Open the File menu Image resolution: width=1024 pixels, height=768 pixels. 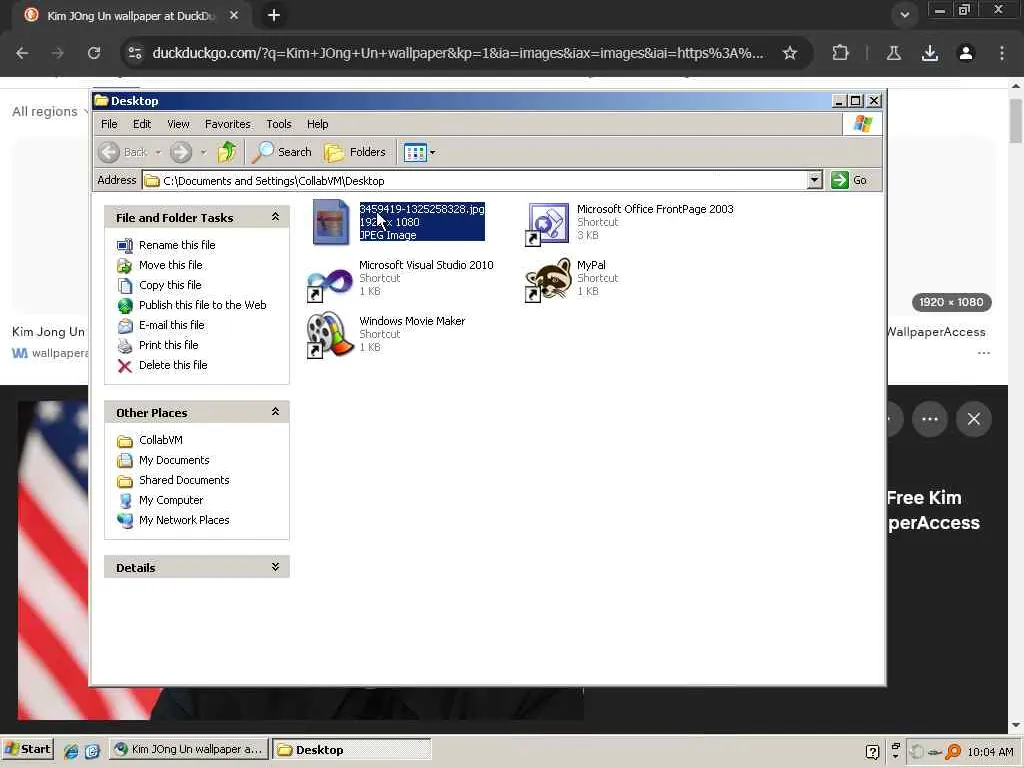click(109, 124)
